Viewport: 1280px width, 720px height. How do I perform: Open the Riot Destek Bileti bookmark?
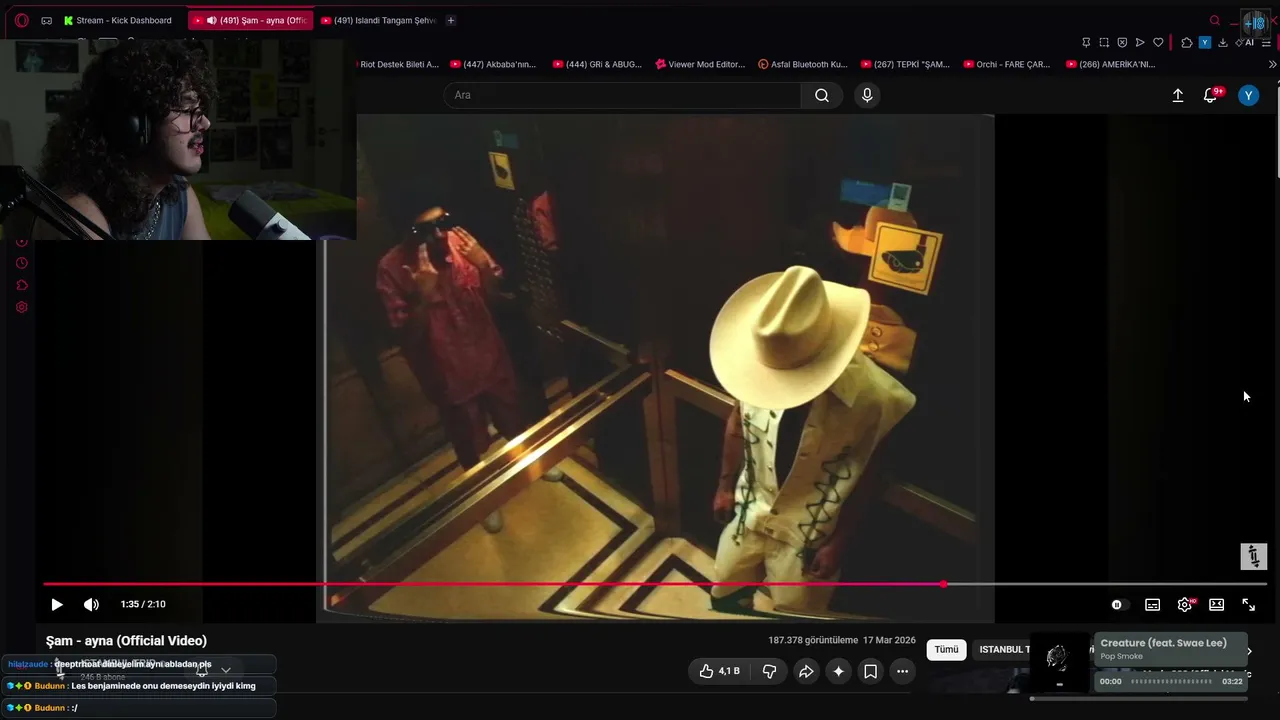tap(399, 64)
